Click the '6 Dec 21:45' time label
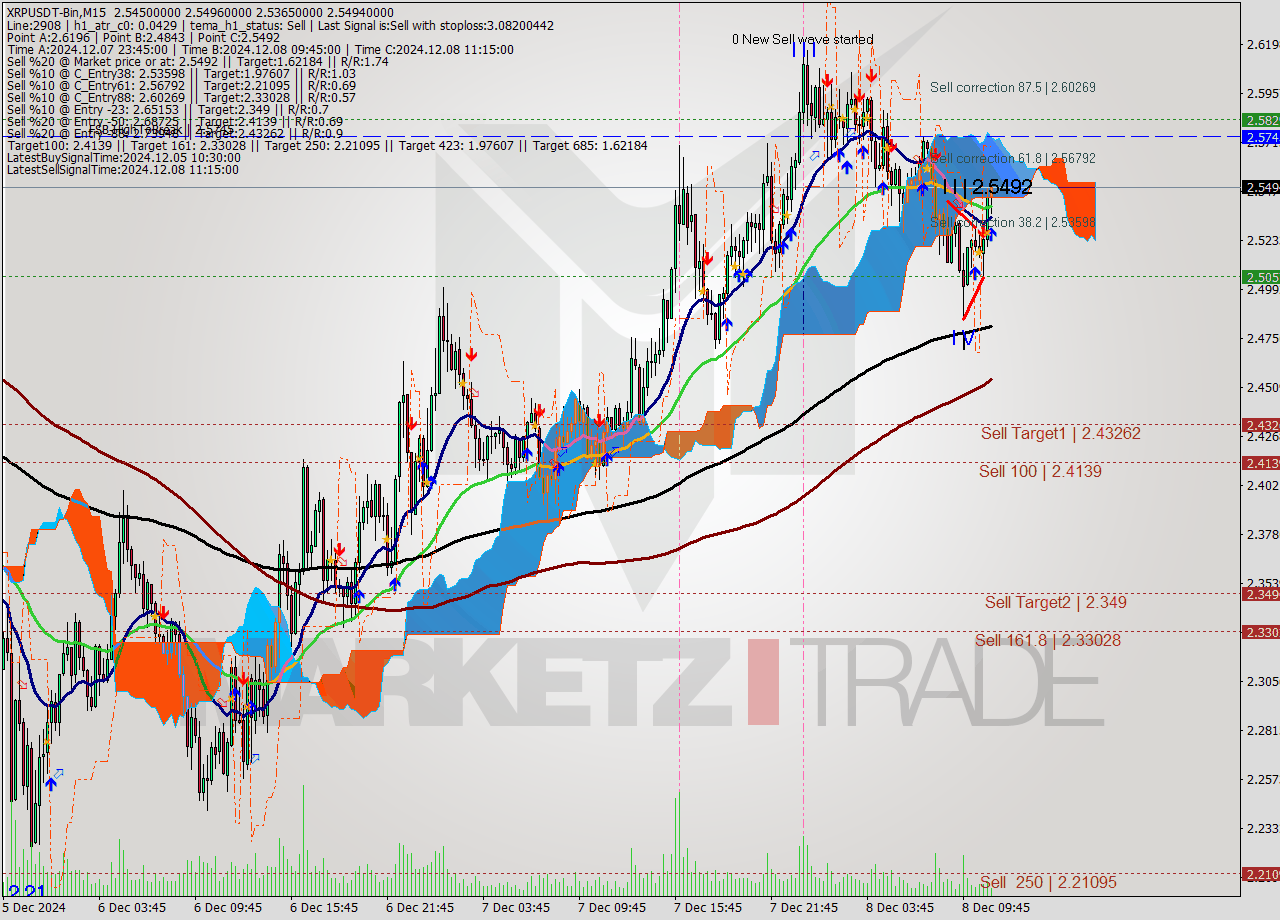1280x920 pixels. coord(420,908)
